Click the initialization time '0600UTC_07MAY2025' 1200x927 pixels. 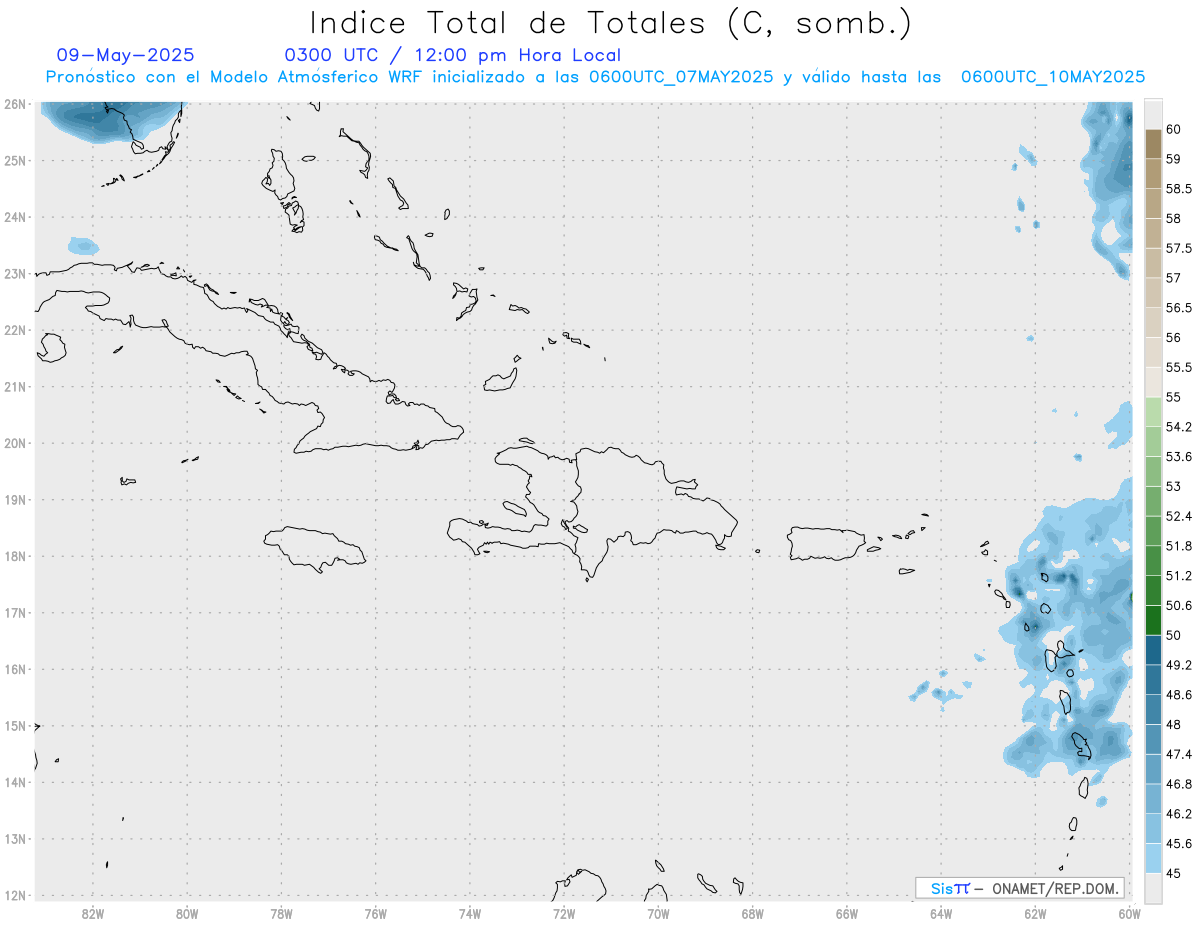pyautogui.click(x=681, y=77)
